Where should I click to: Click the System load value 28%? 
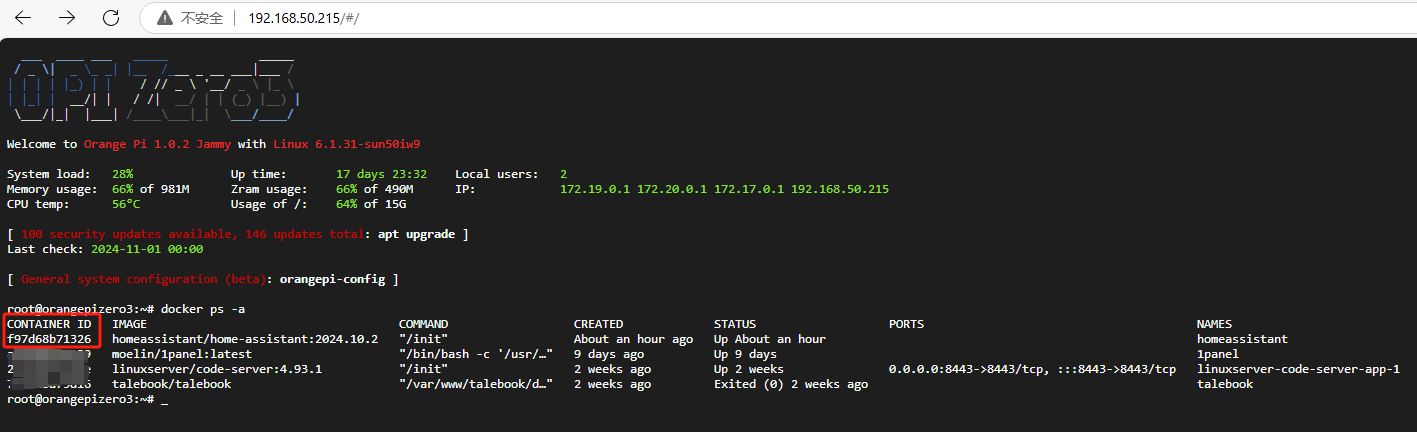click(x=122, y=174)
